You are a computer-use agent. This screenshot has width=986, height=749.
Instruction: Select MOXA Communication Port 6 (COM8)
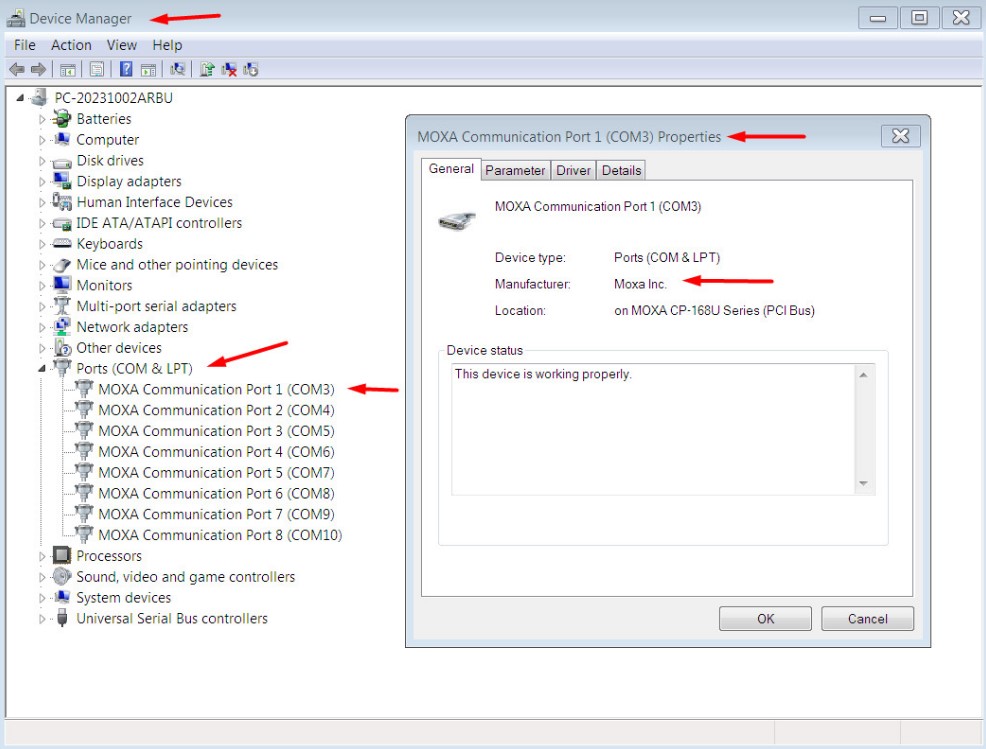tap(216, 493)
